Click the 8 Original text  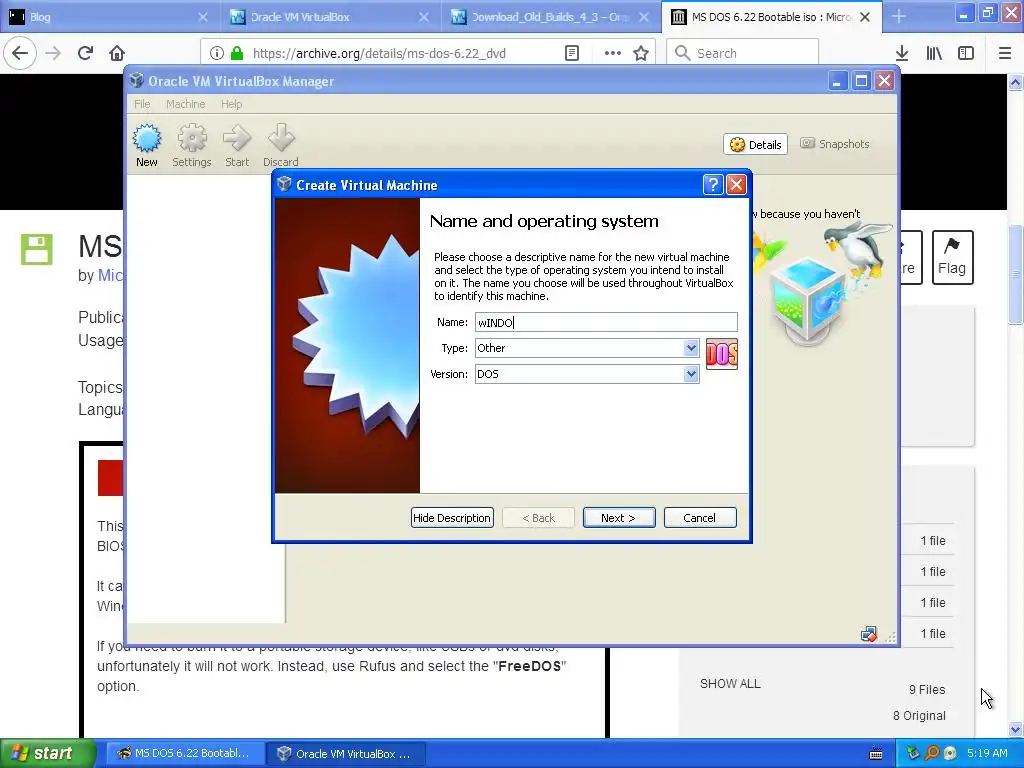click(x=920, y=716)
